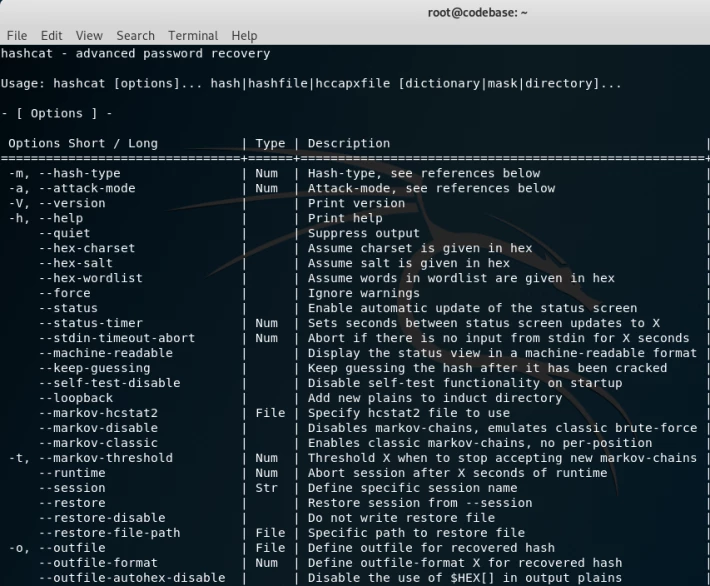Click the description 'Attack-mode, see references below'
This screenshot has height=586, width=710.
(432, 188)
